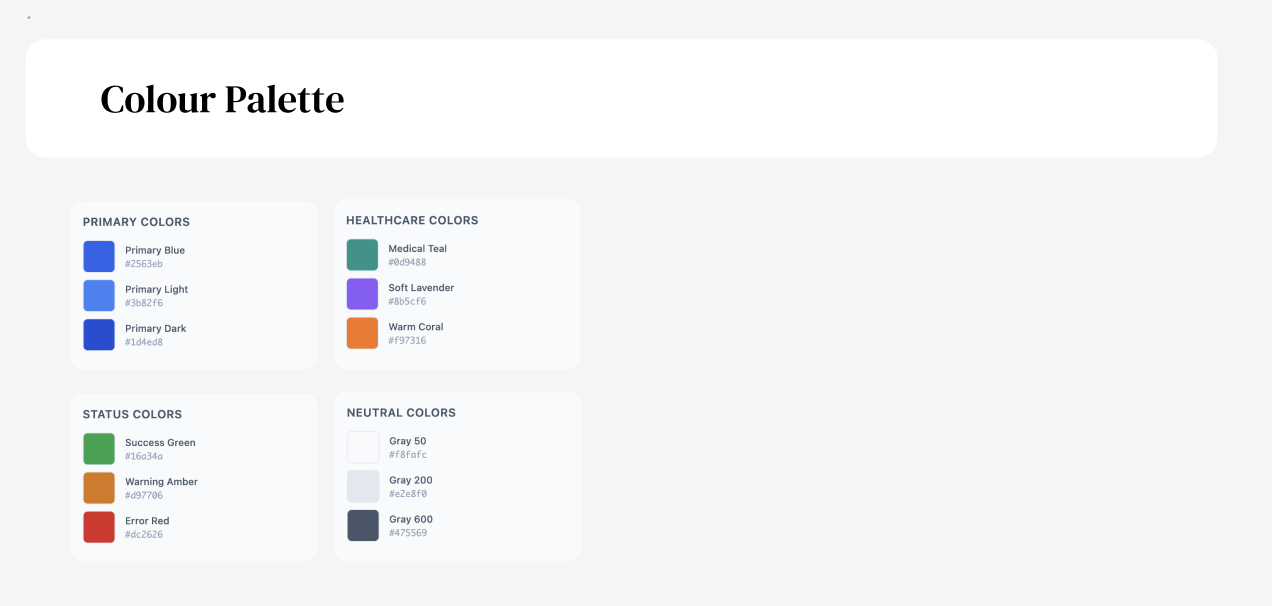Select the Primary Light swatch
The width and height of the screenshot is (1272, 606).
click(x=99, y=296)
